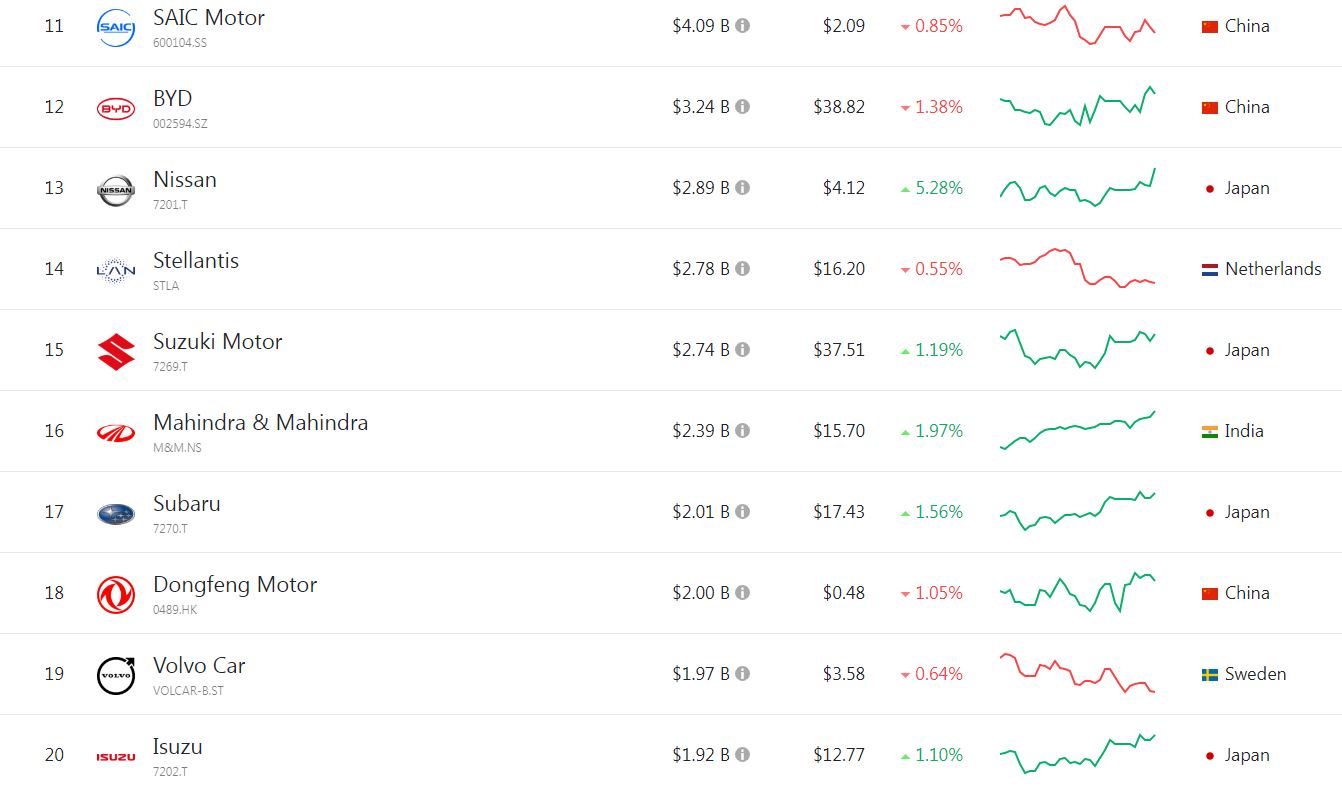Click the Suzuki red S logo
Viewport: 1342px width, 793px height.
point(116,351)
